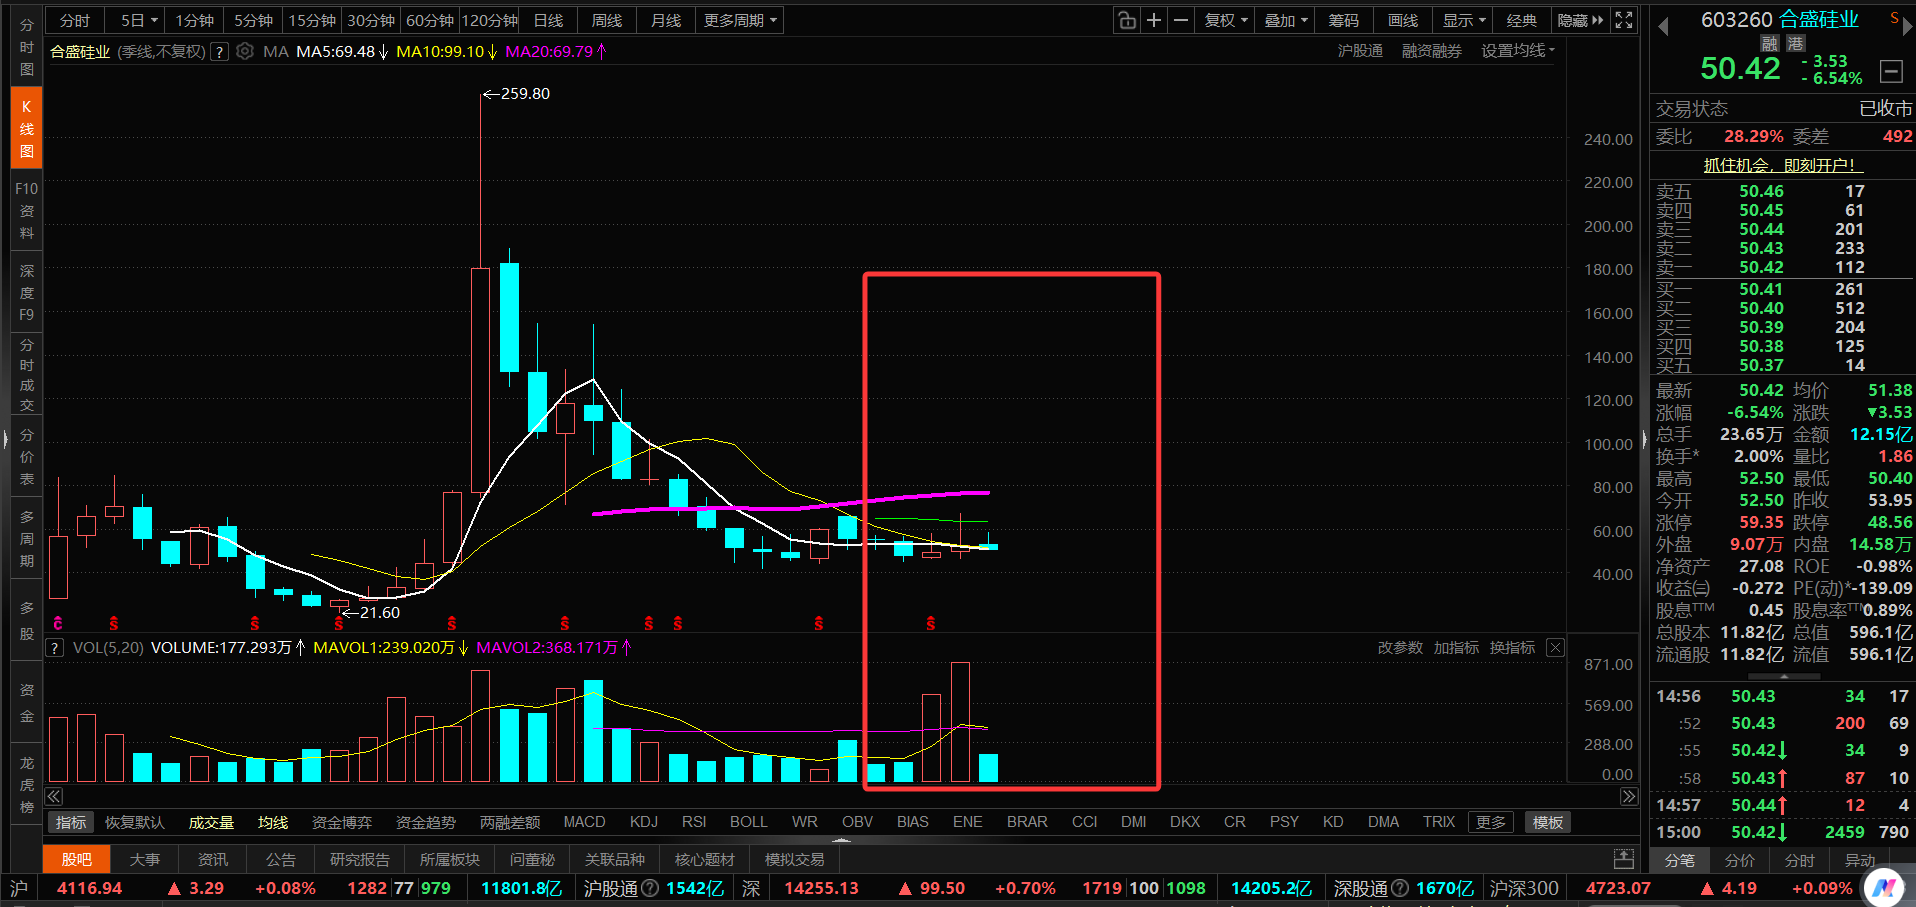Viewport: 1916px width, 907px height.
Task: Click the chart lock icon in the toolbar
Action: click(1127, 20)
